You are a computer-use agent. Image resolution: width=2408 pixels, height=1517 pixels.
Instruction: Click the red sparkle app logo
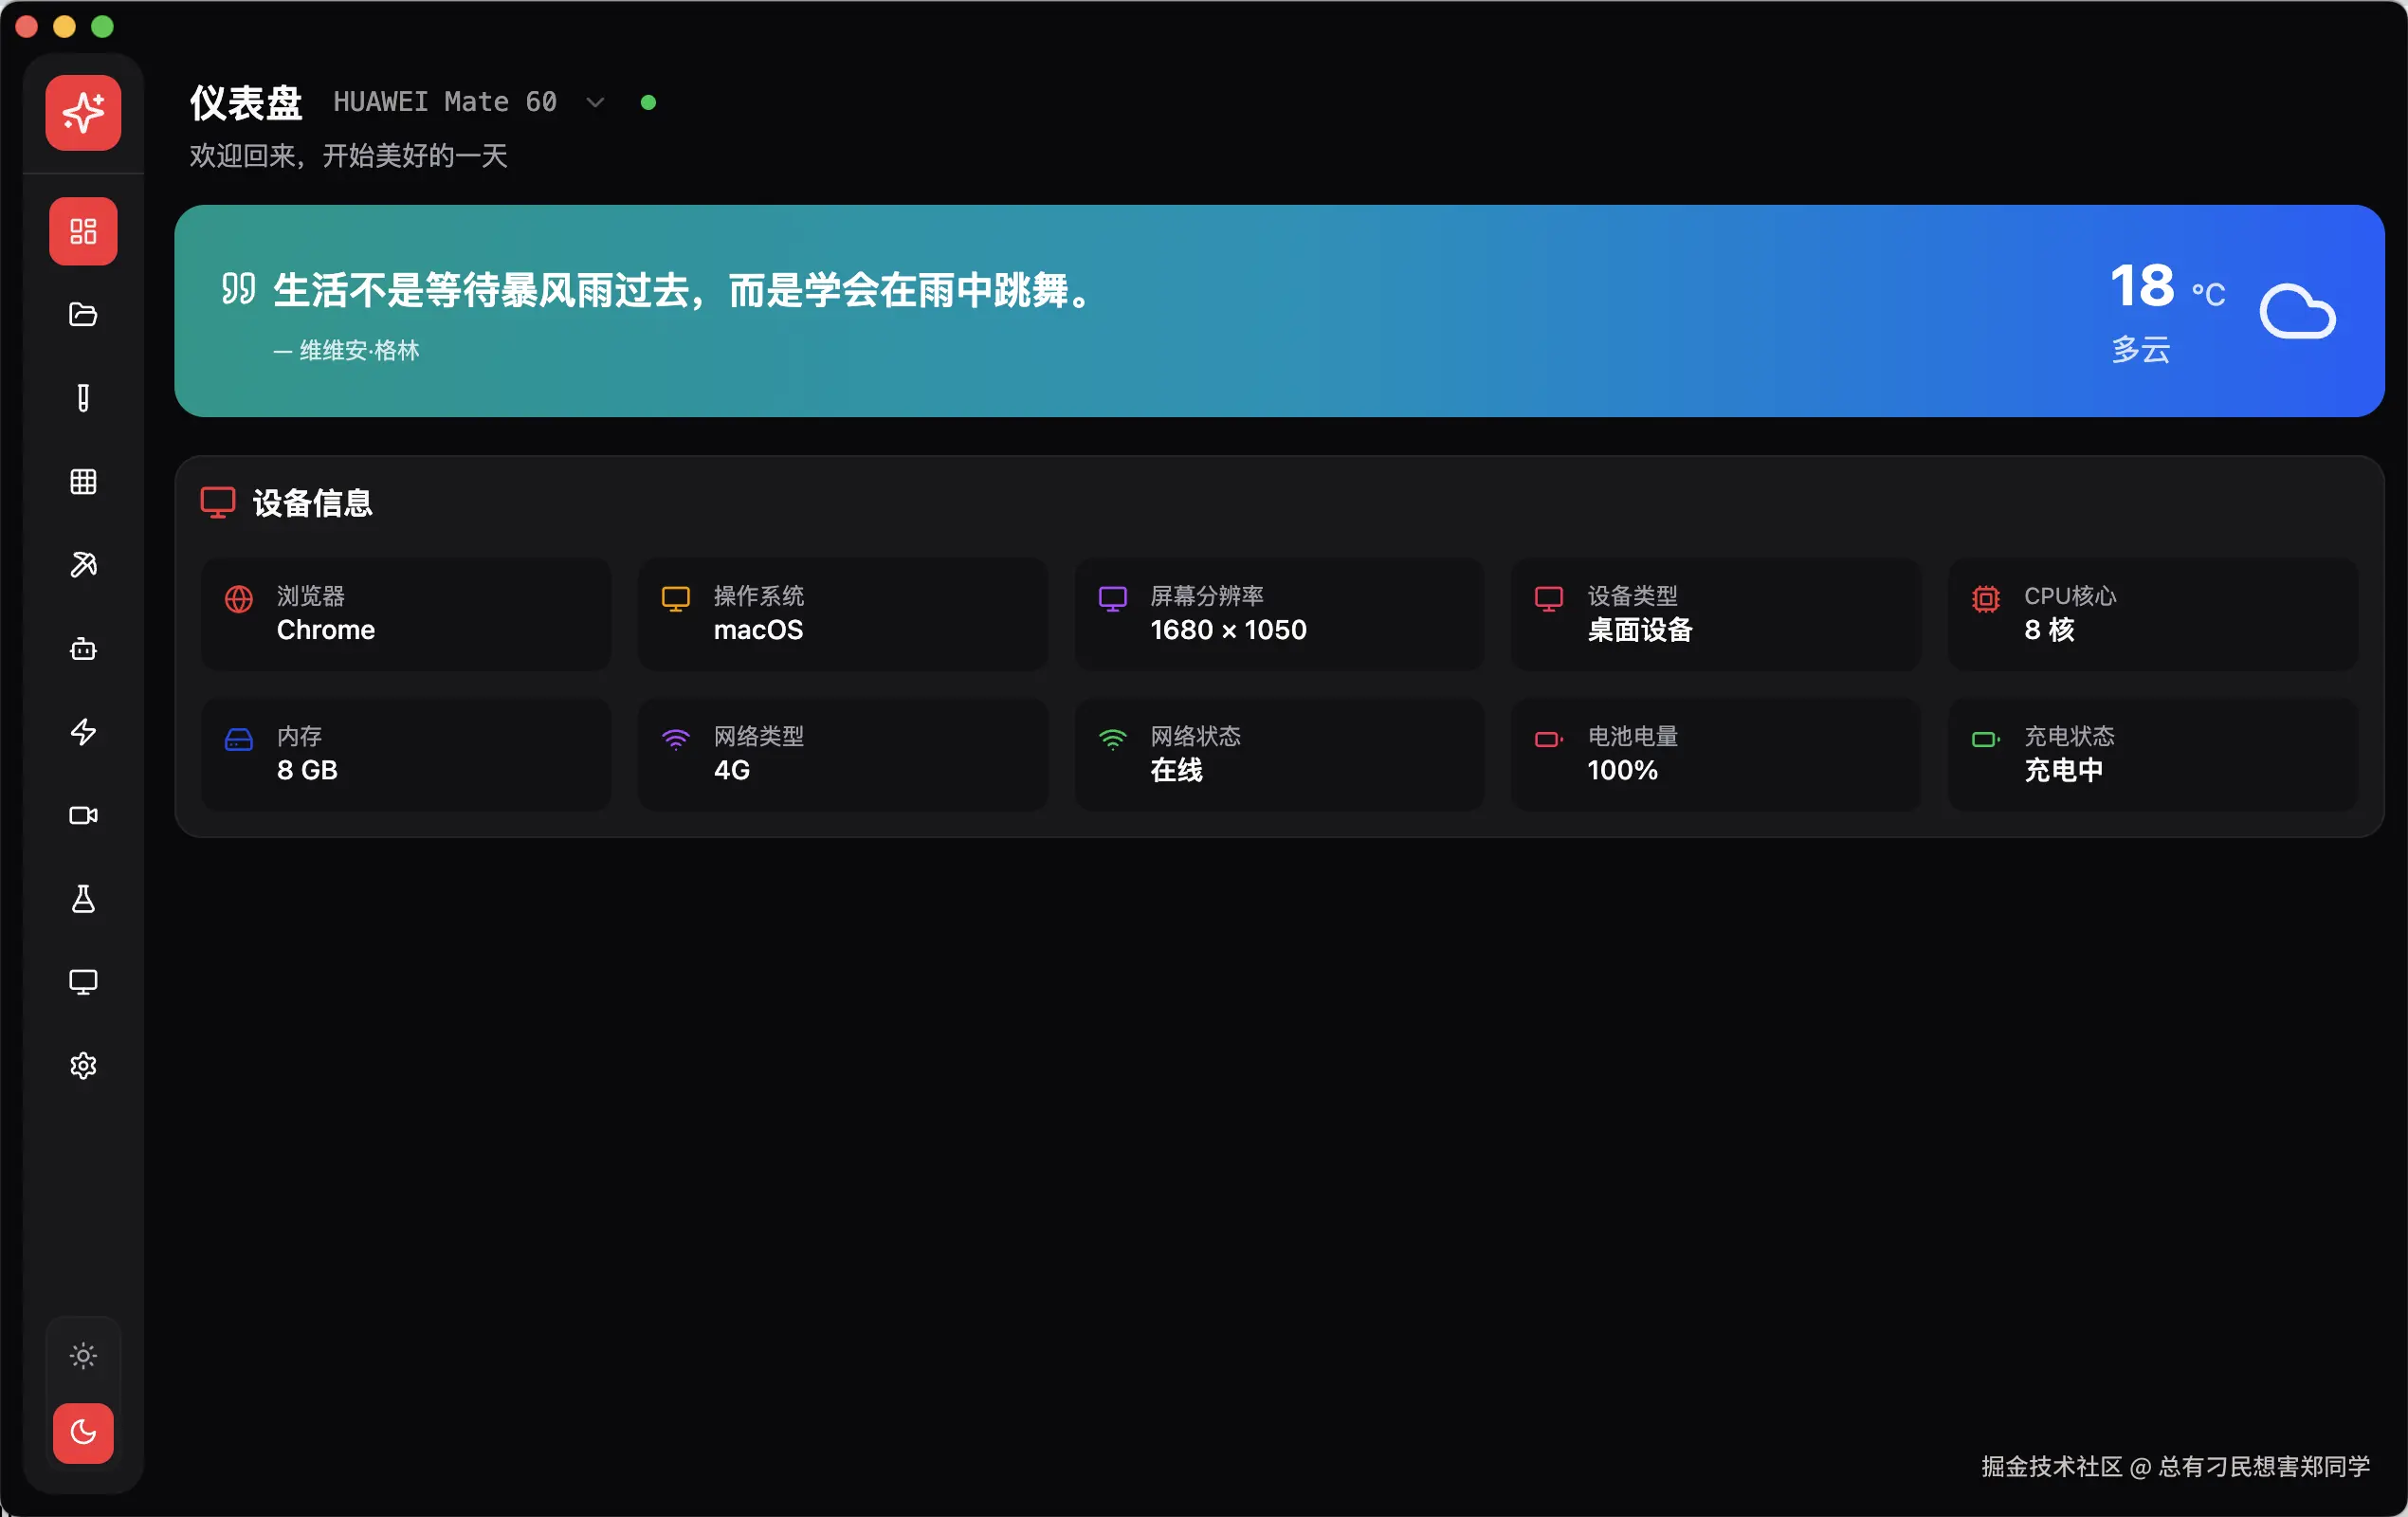(83, 113)
